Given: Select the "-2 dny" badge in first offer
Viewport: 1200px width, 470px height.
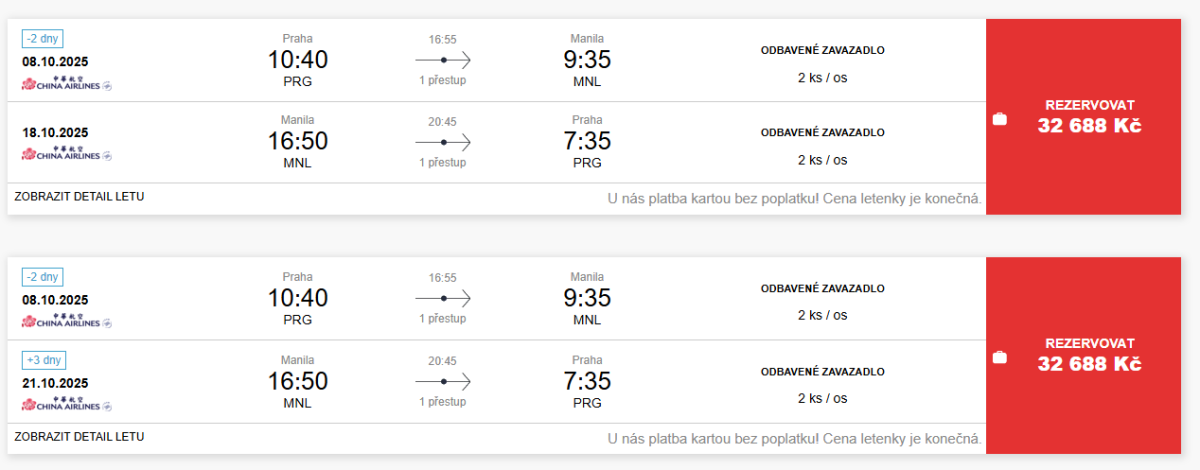Looking at the screenshot, I should [x=43, y=39].
